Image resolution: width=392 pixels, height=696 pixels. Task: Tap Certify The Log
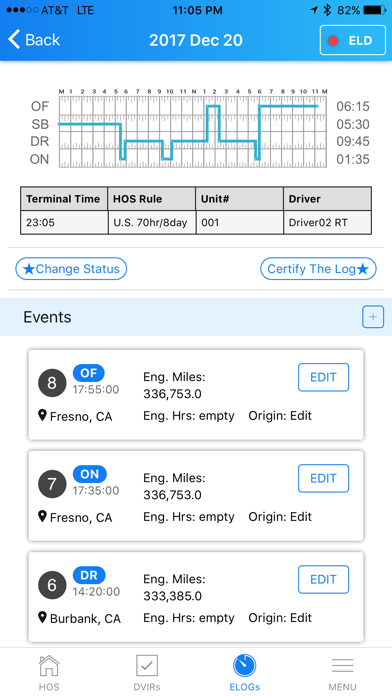point(318,269)
